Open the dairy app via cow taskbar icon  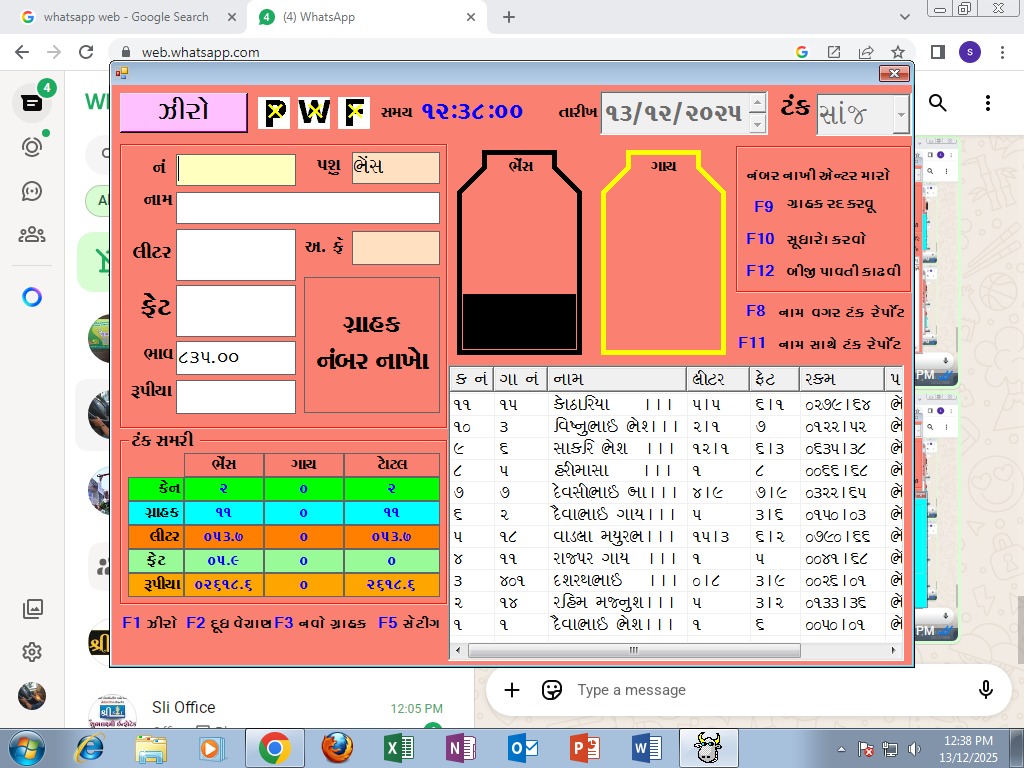click(708, 747)
